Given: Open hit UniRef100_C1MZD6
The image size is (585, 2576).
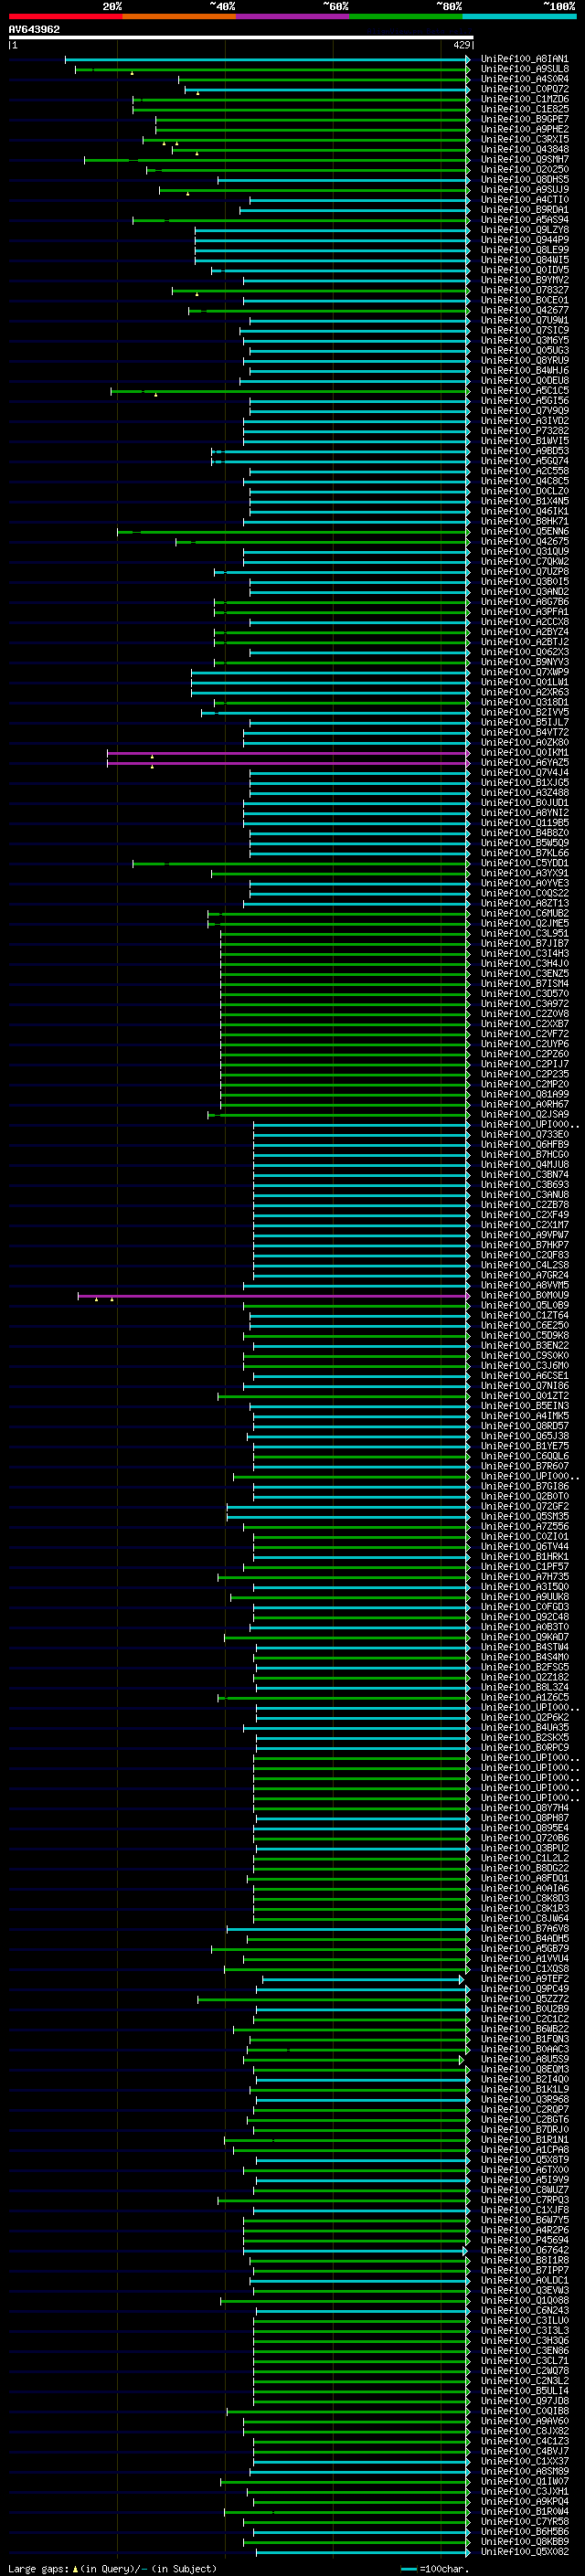Looking at the screenshot, I should 525,99.
